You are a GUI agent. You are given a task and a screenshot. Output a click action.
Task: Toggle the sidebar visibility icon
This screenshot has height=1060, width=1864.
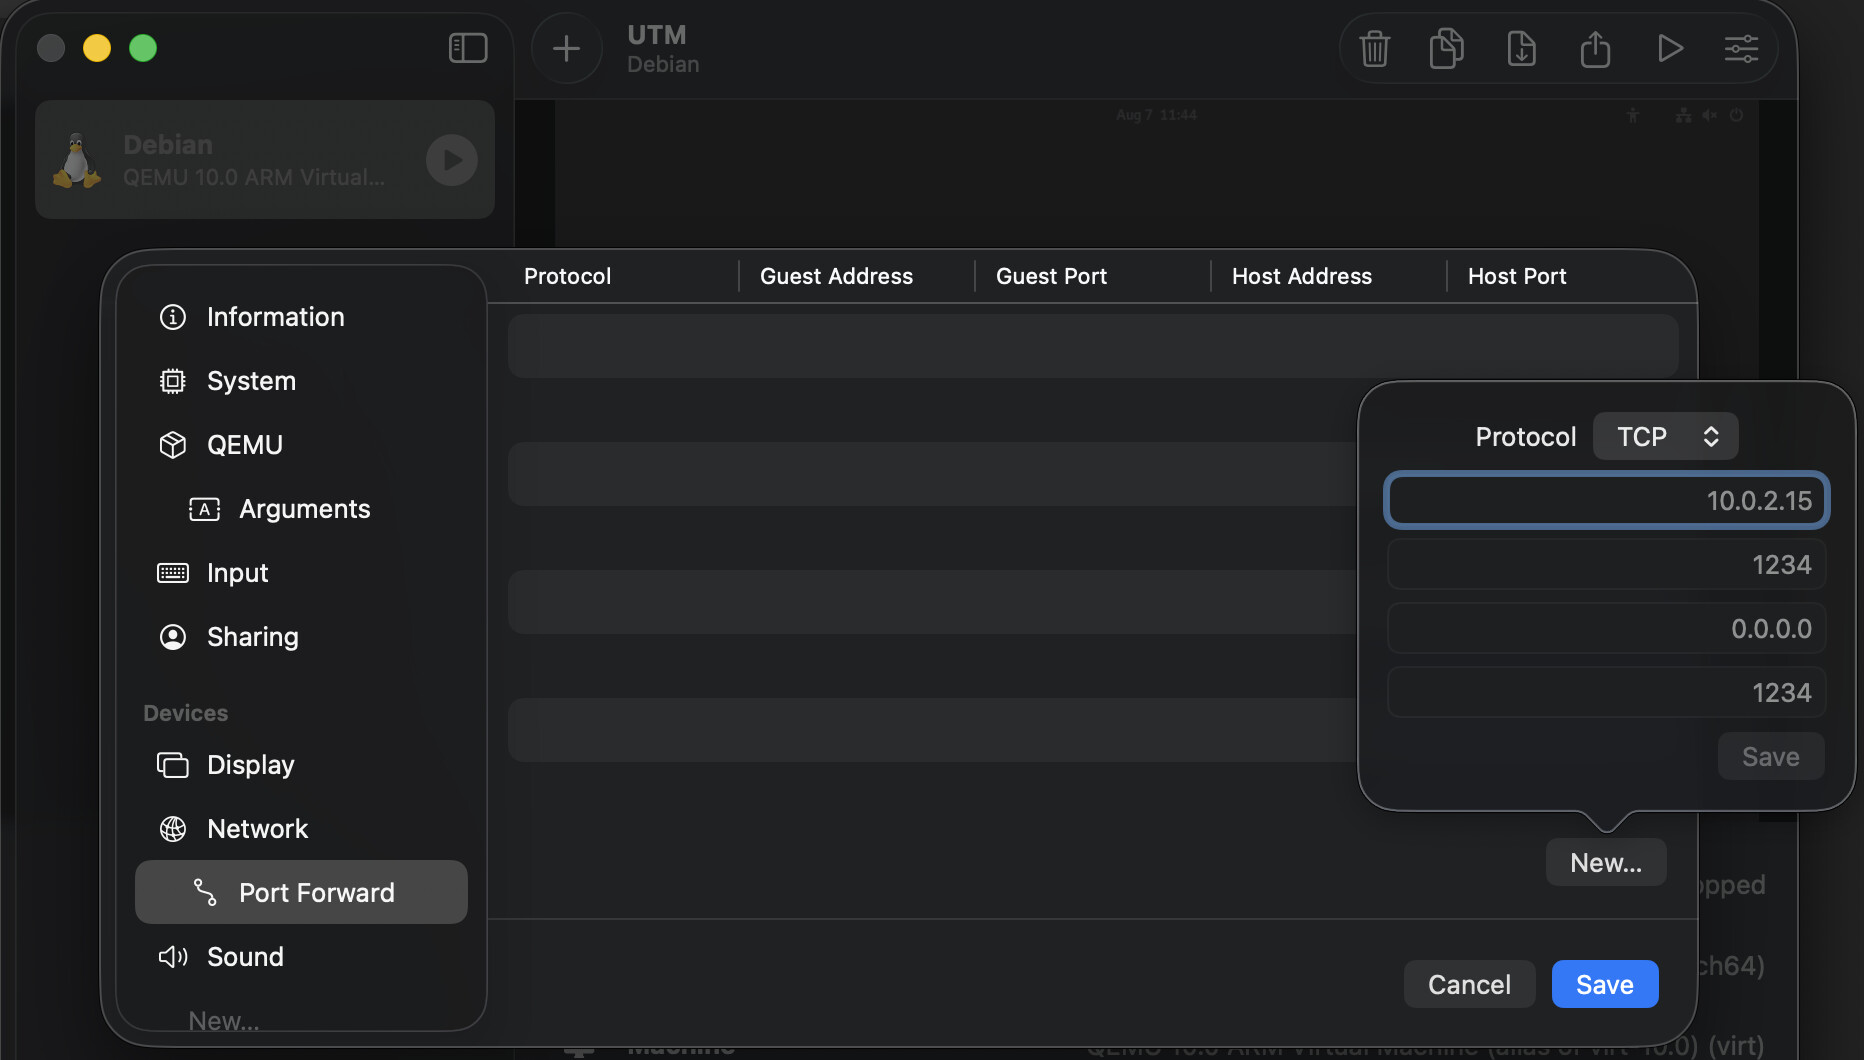(468, 48)
